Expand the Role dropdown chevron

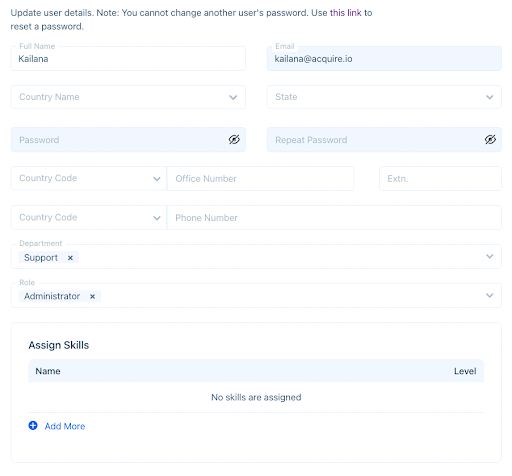point(489,295)
